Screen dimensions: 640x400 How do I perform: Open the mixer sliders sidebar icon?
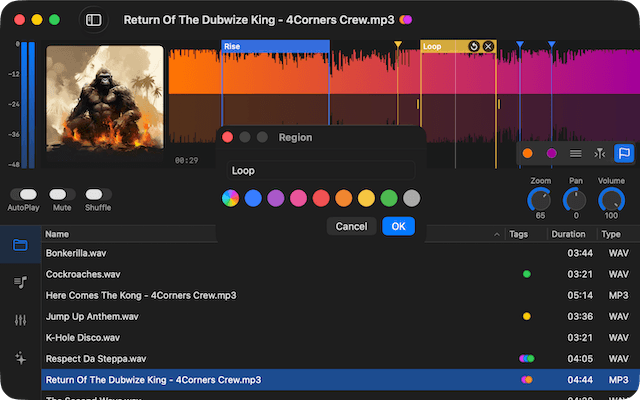click(x=20, y=320)
